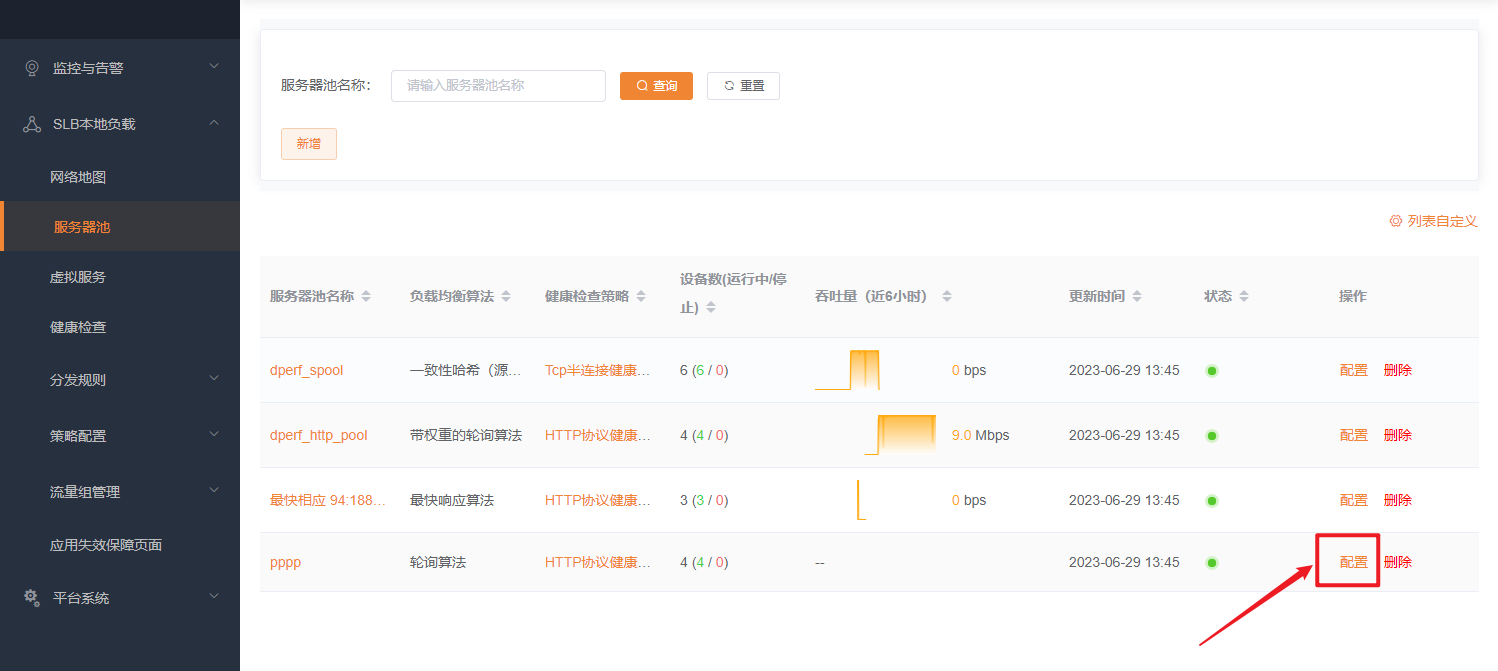Sort by 服务器池名称 column sort icon
The image size is (1498, 671).
pyautogui.click(x=366, y=297)
